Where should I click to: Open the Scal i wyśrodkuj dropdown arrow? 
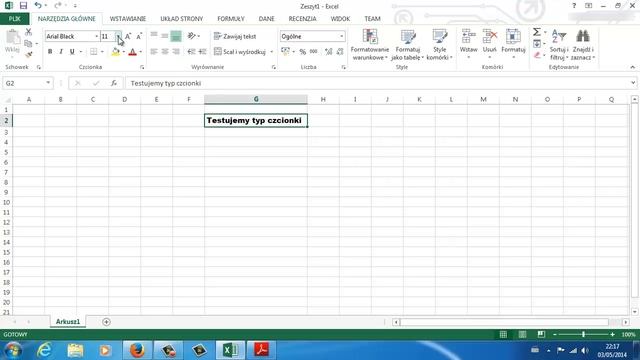pyautogui.click(x=271, y=52)
